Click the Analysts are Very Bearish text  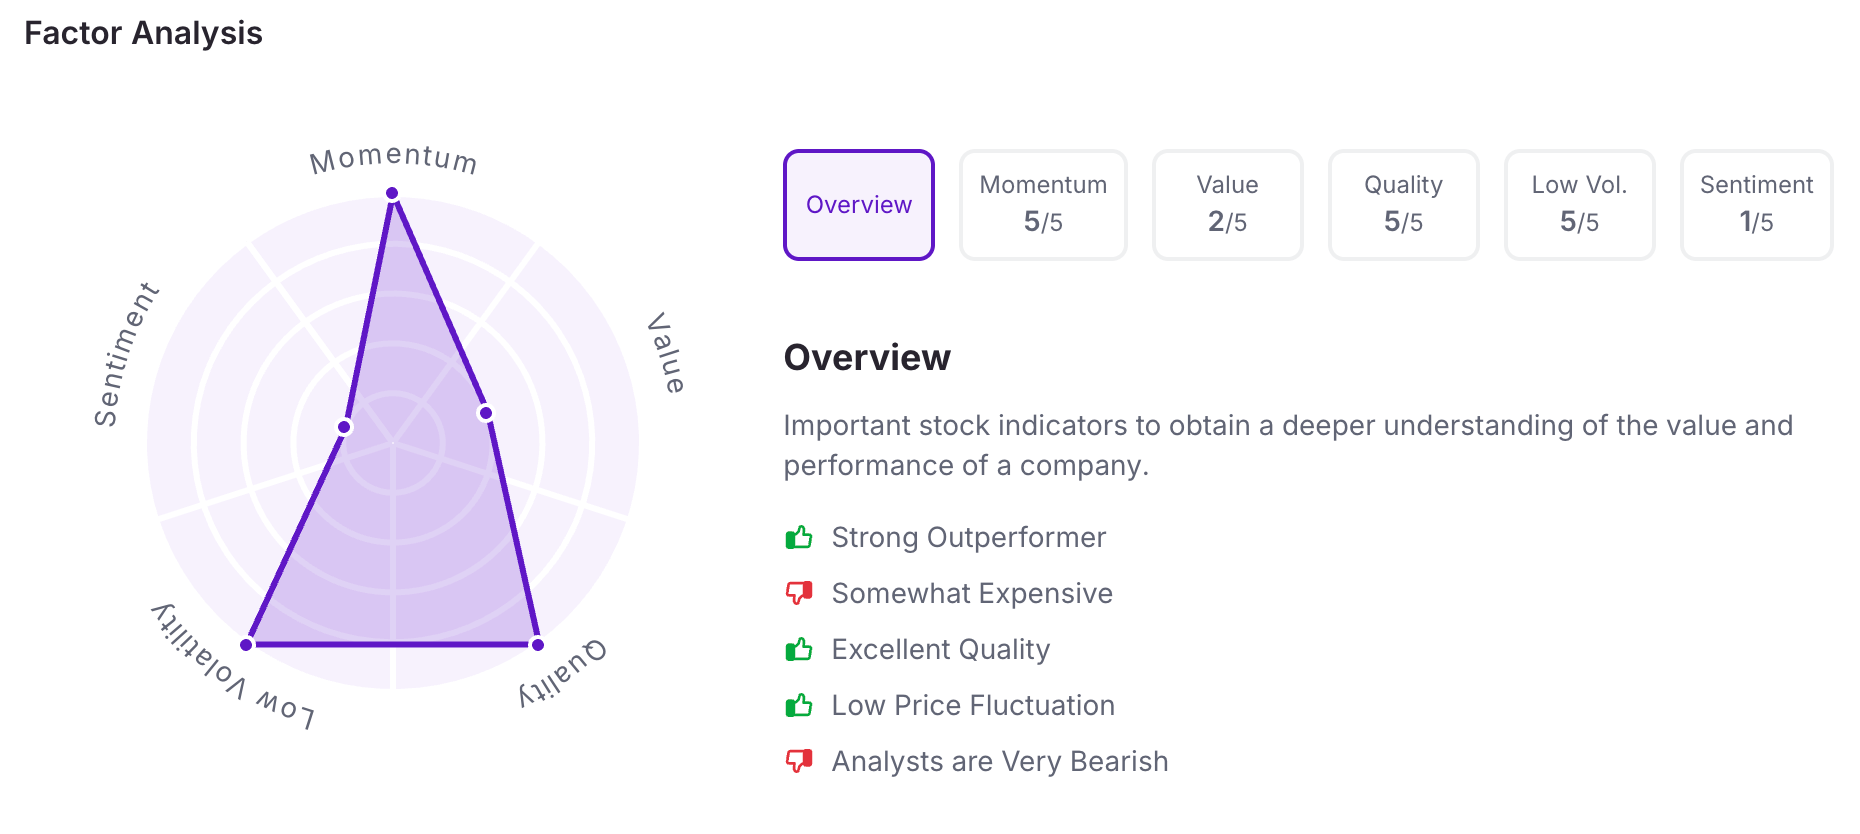click(x=999, y=762)
